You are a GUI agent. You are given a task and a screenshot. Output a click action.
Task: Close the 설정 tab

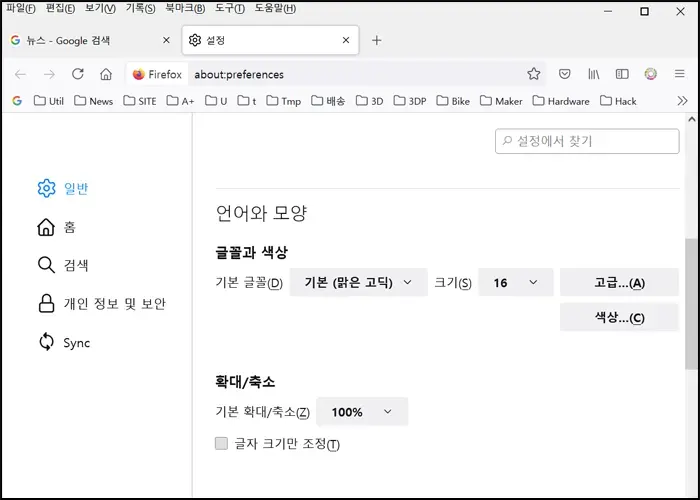point(346,40)
